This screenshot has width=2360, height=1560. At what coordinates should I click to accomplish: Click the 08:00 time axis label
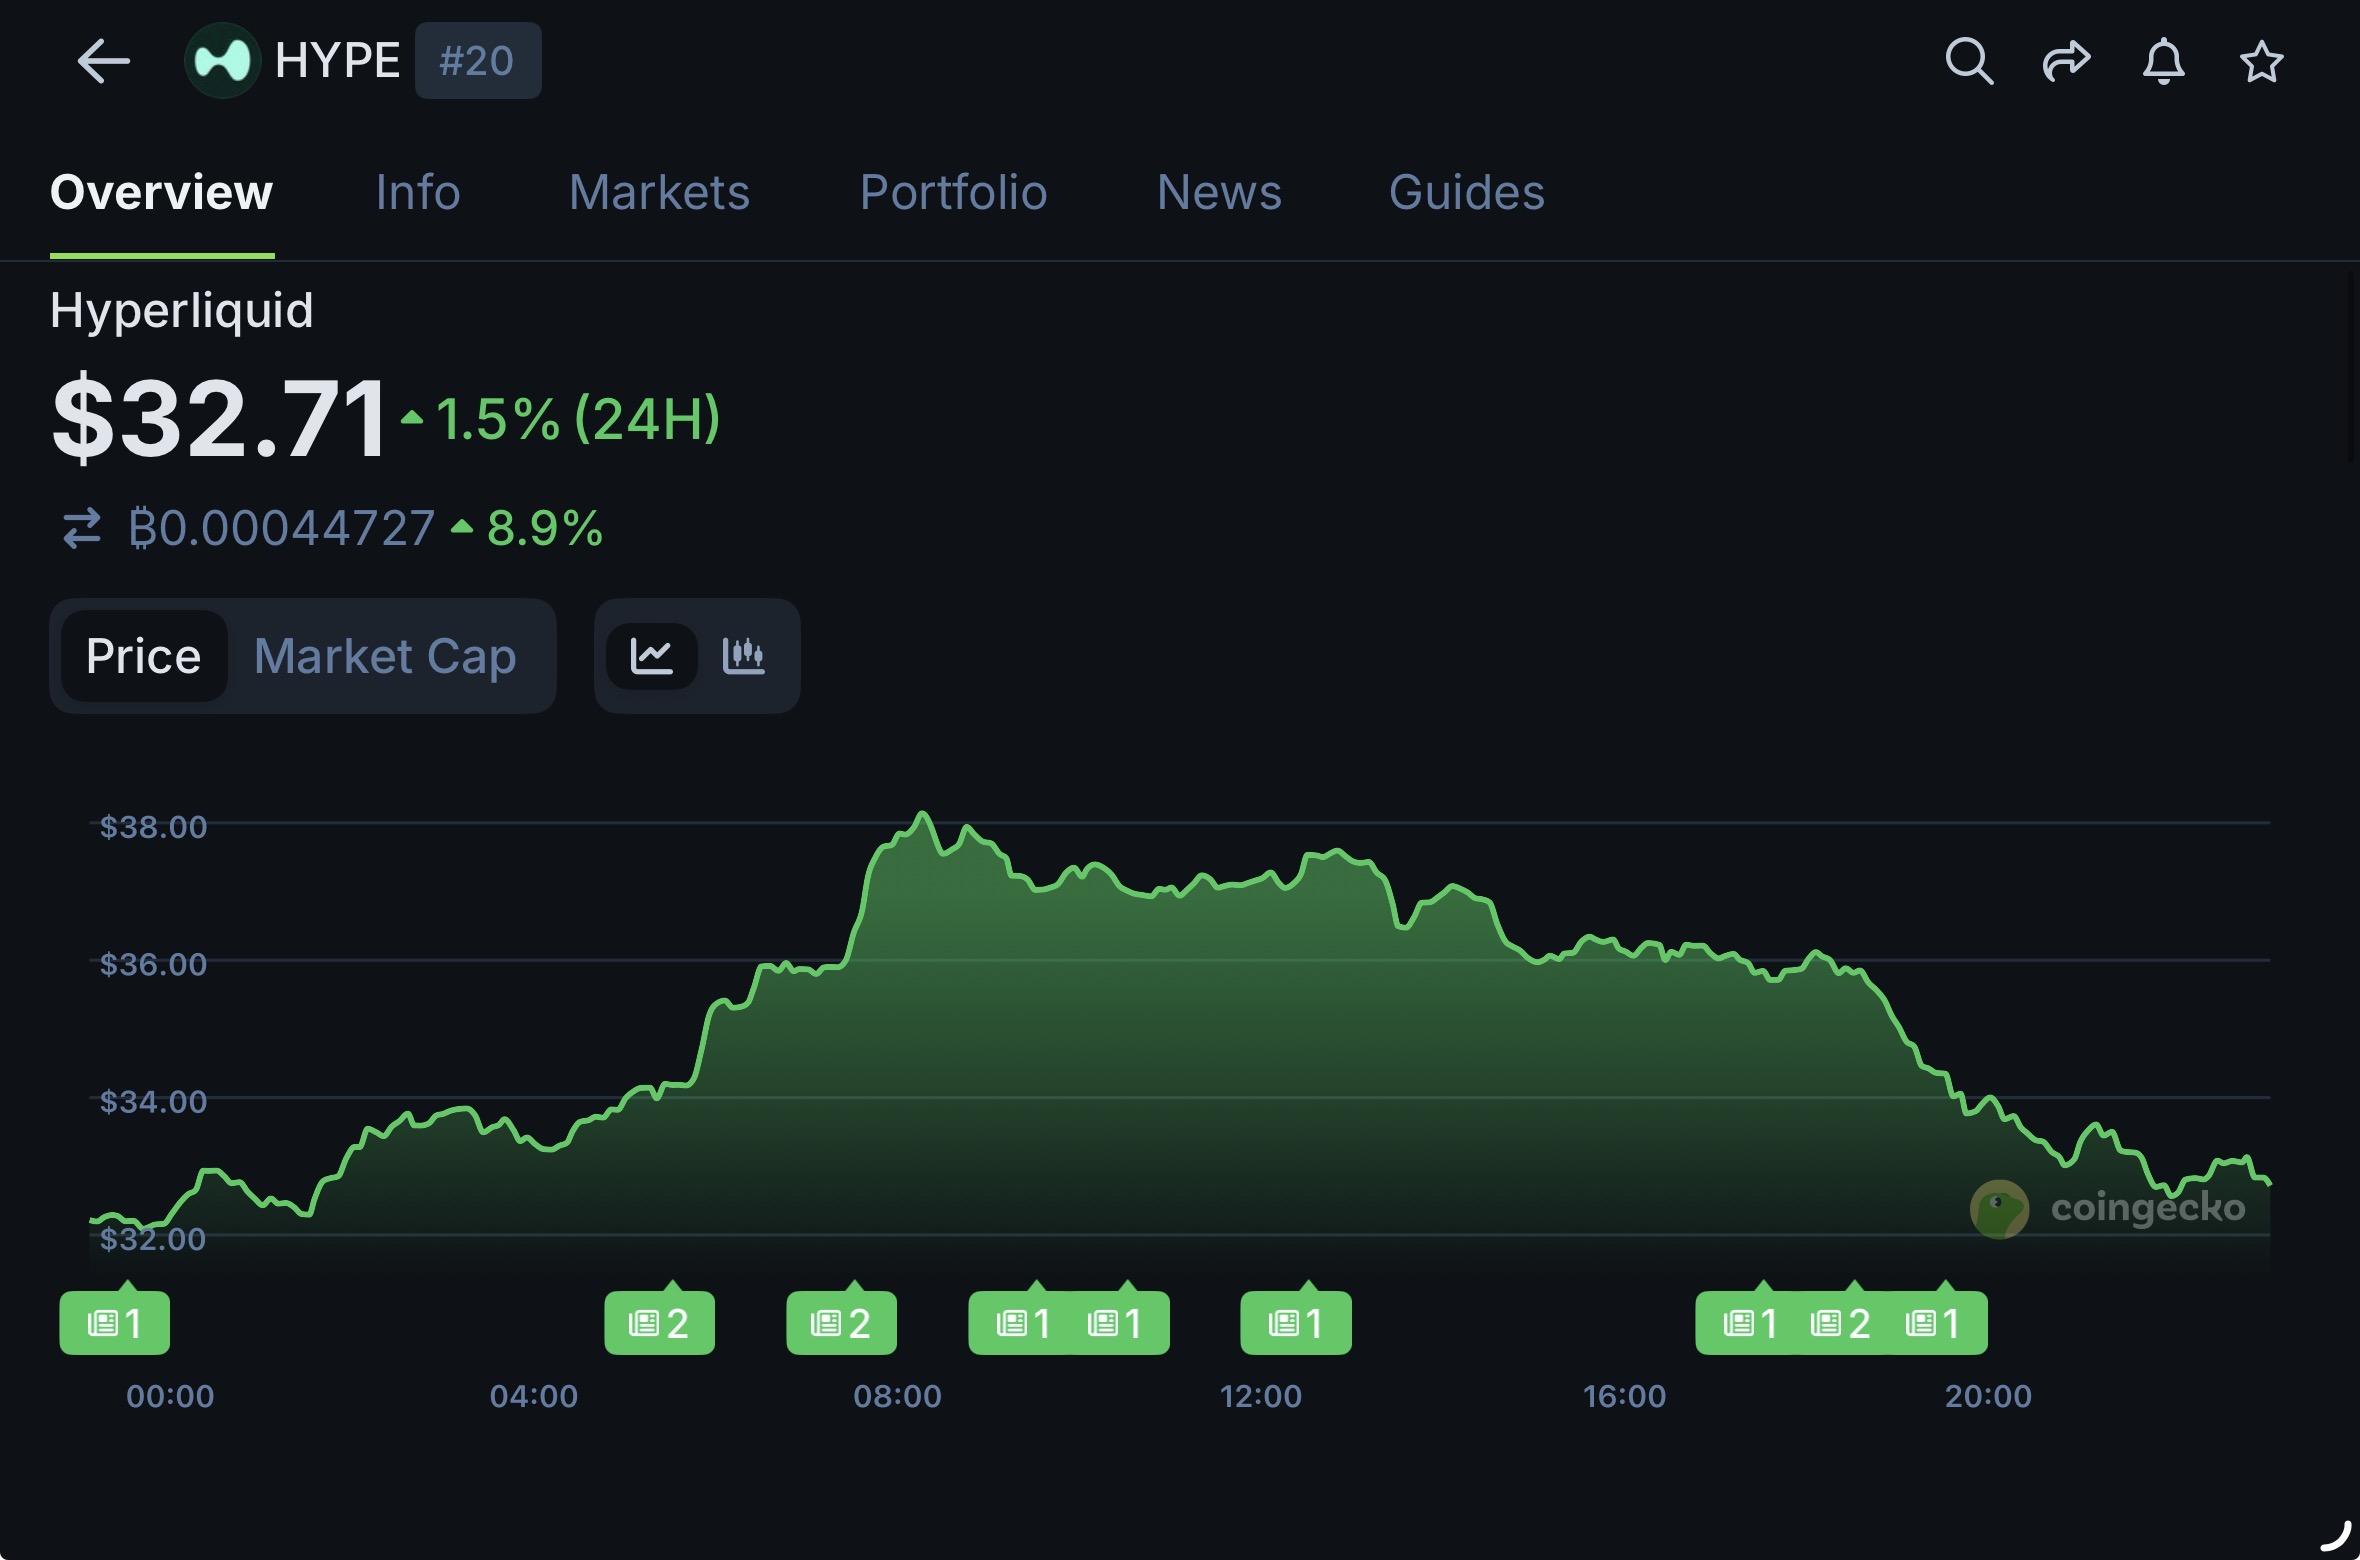(897, 1396)
